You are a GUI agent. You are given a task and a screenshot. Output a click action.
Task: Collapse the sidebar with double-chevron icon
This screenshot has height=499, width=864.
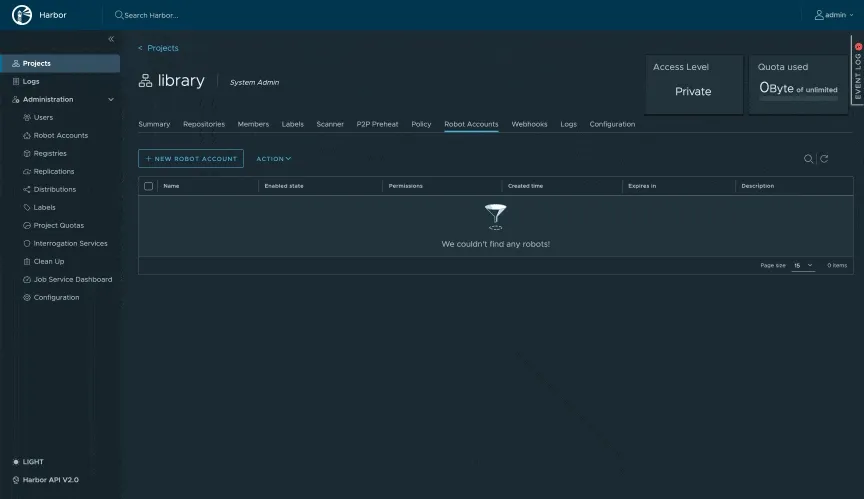tap(111, 38)
